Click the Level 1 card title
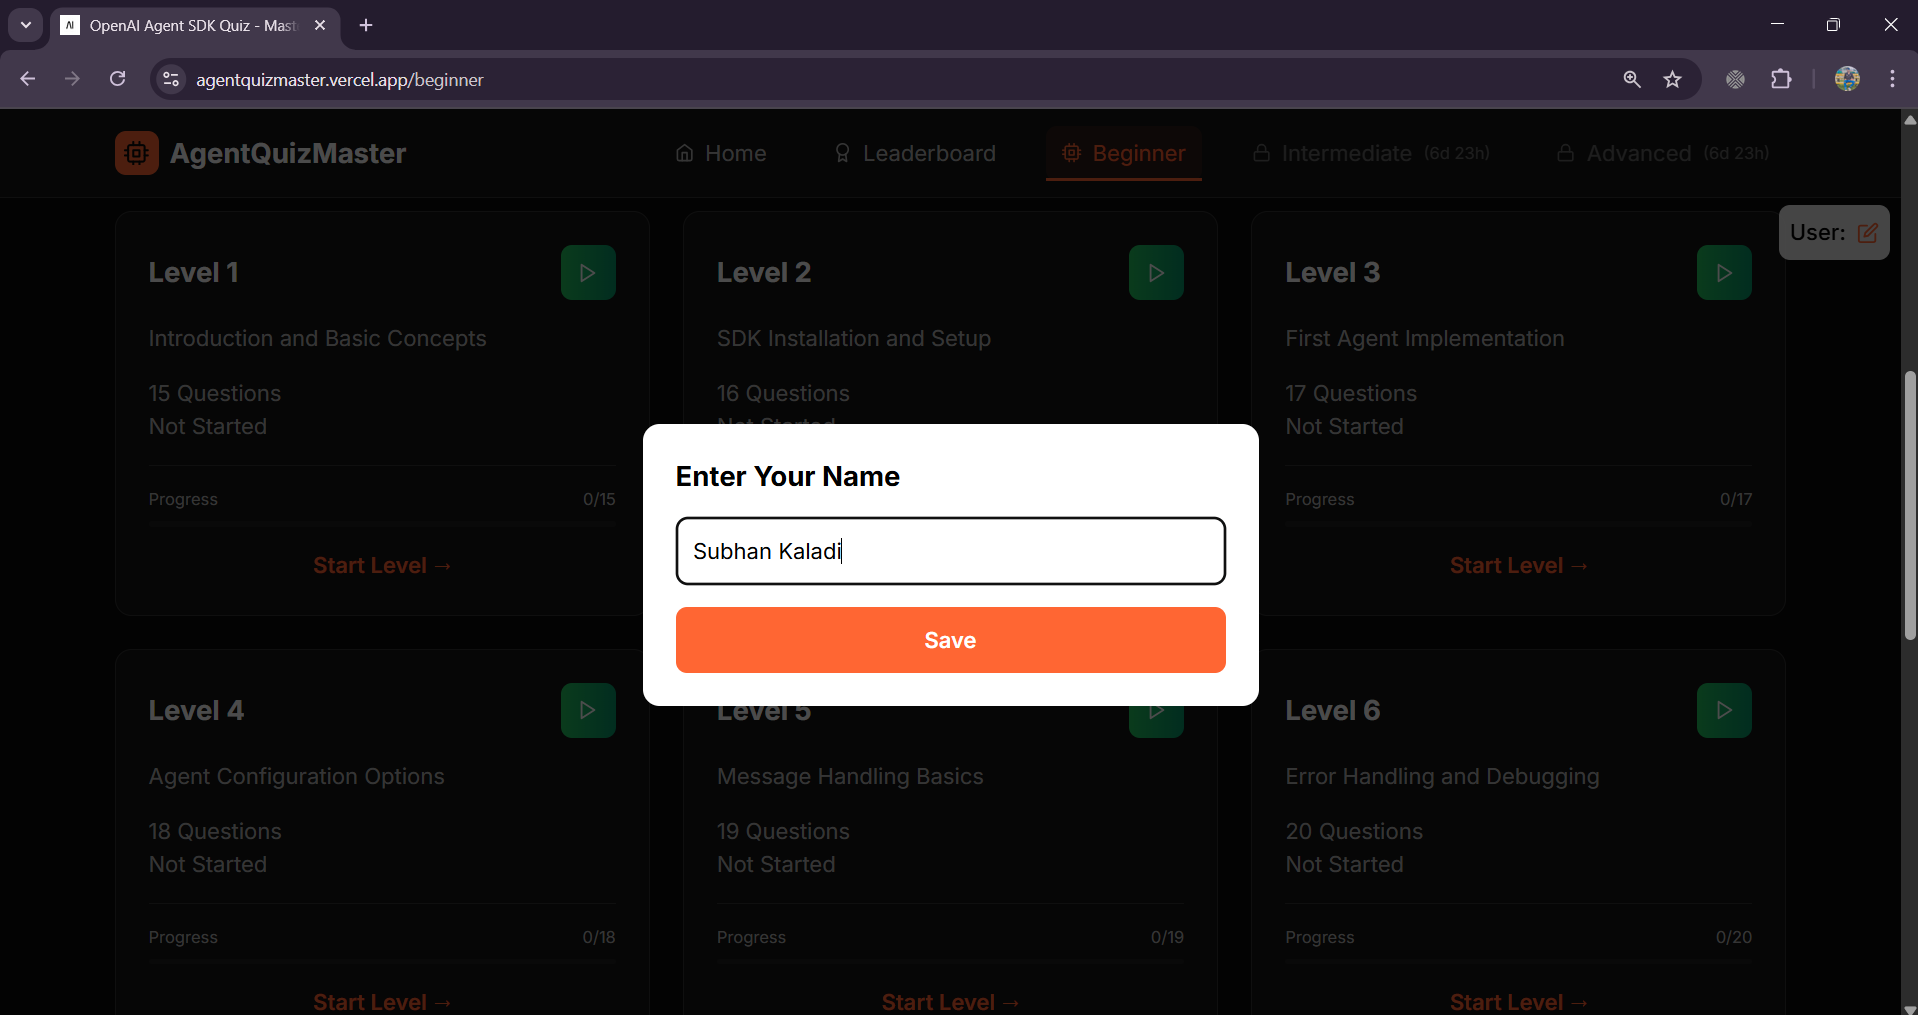Screen dimensions: 1918x1015 pos(194,272)
